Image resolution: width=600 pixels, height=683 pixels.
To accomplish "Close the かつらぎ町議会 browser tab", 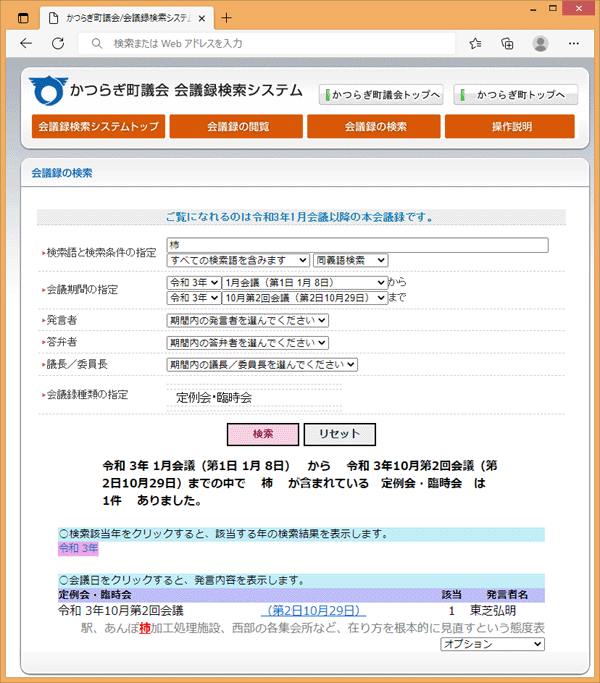I will coord(202,18).
